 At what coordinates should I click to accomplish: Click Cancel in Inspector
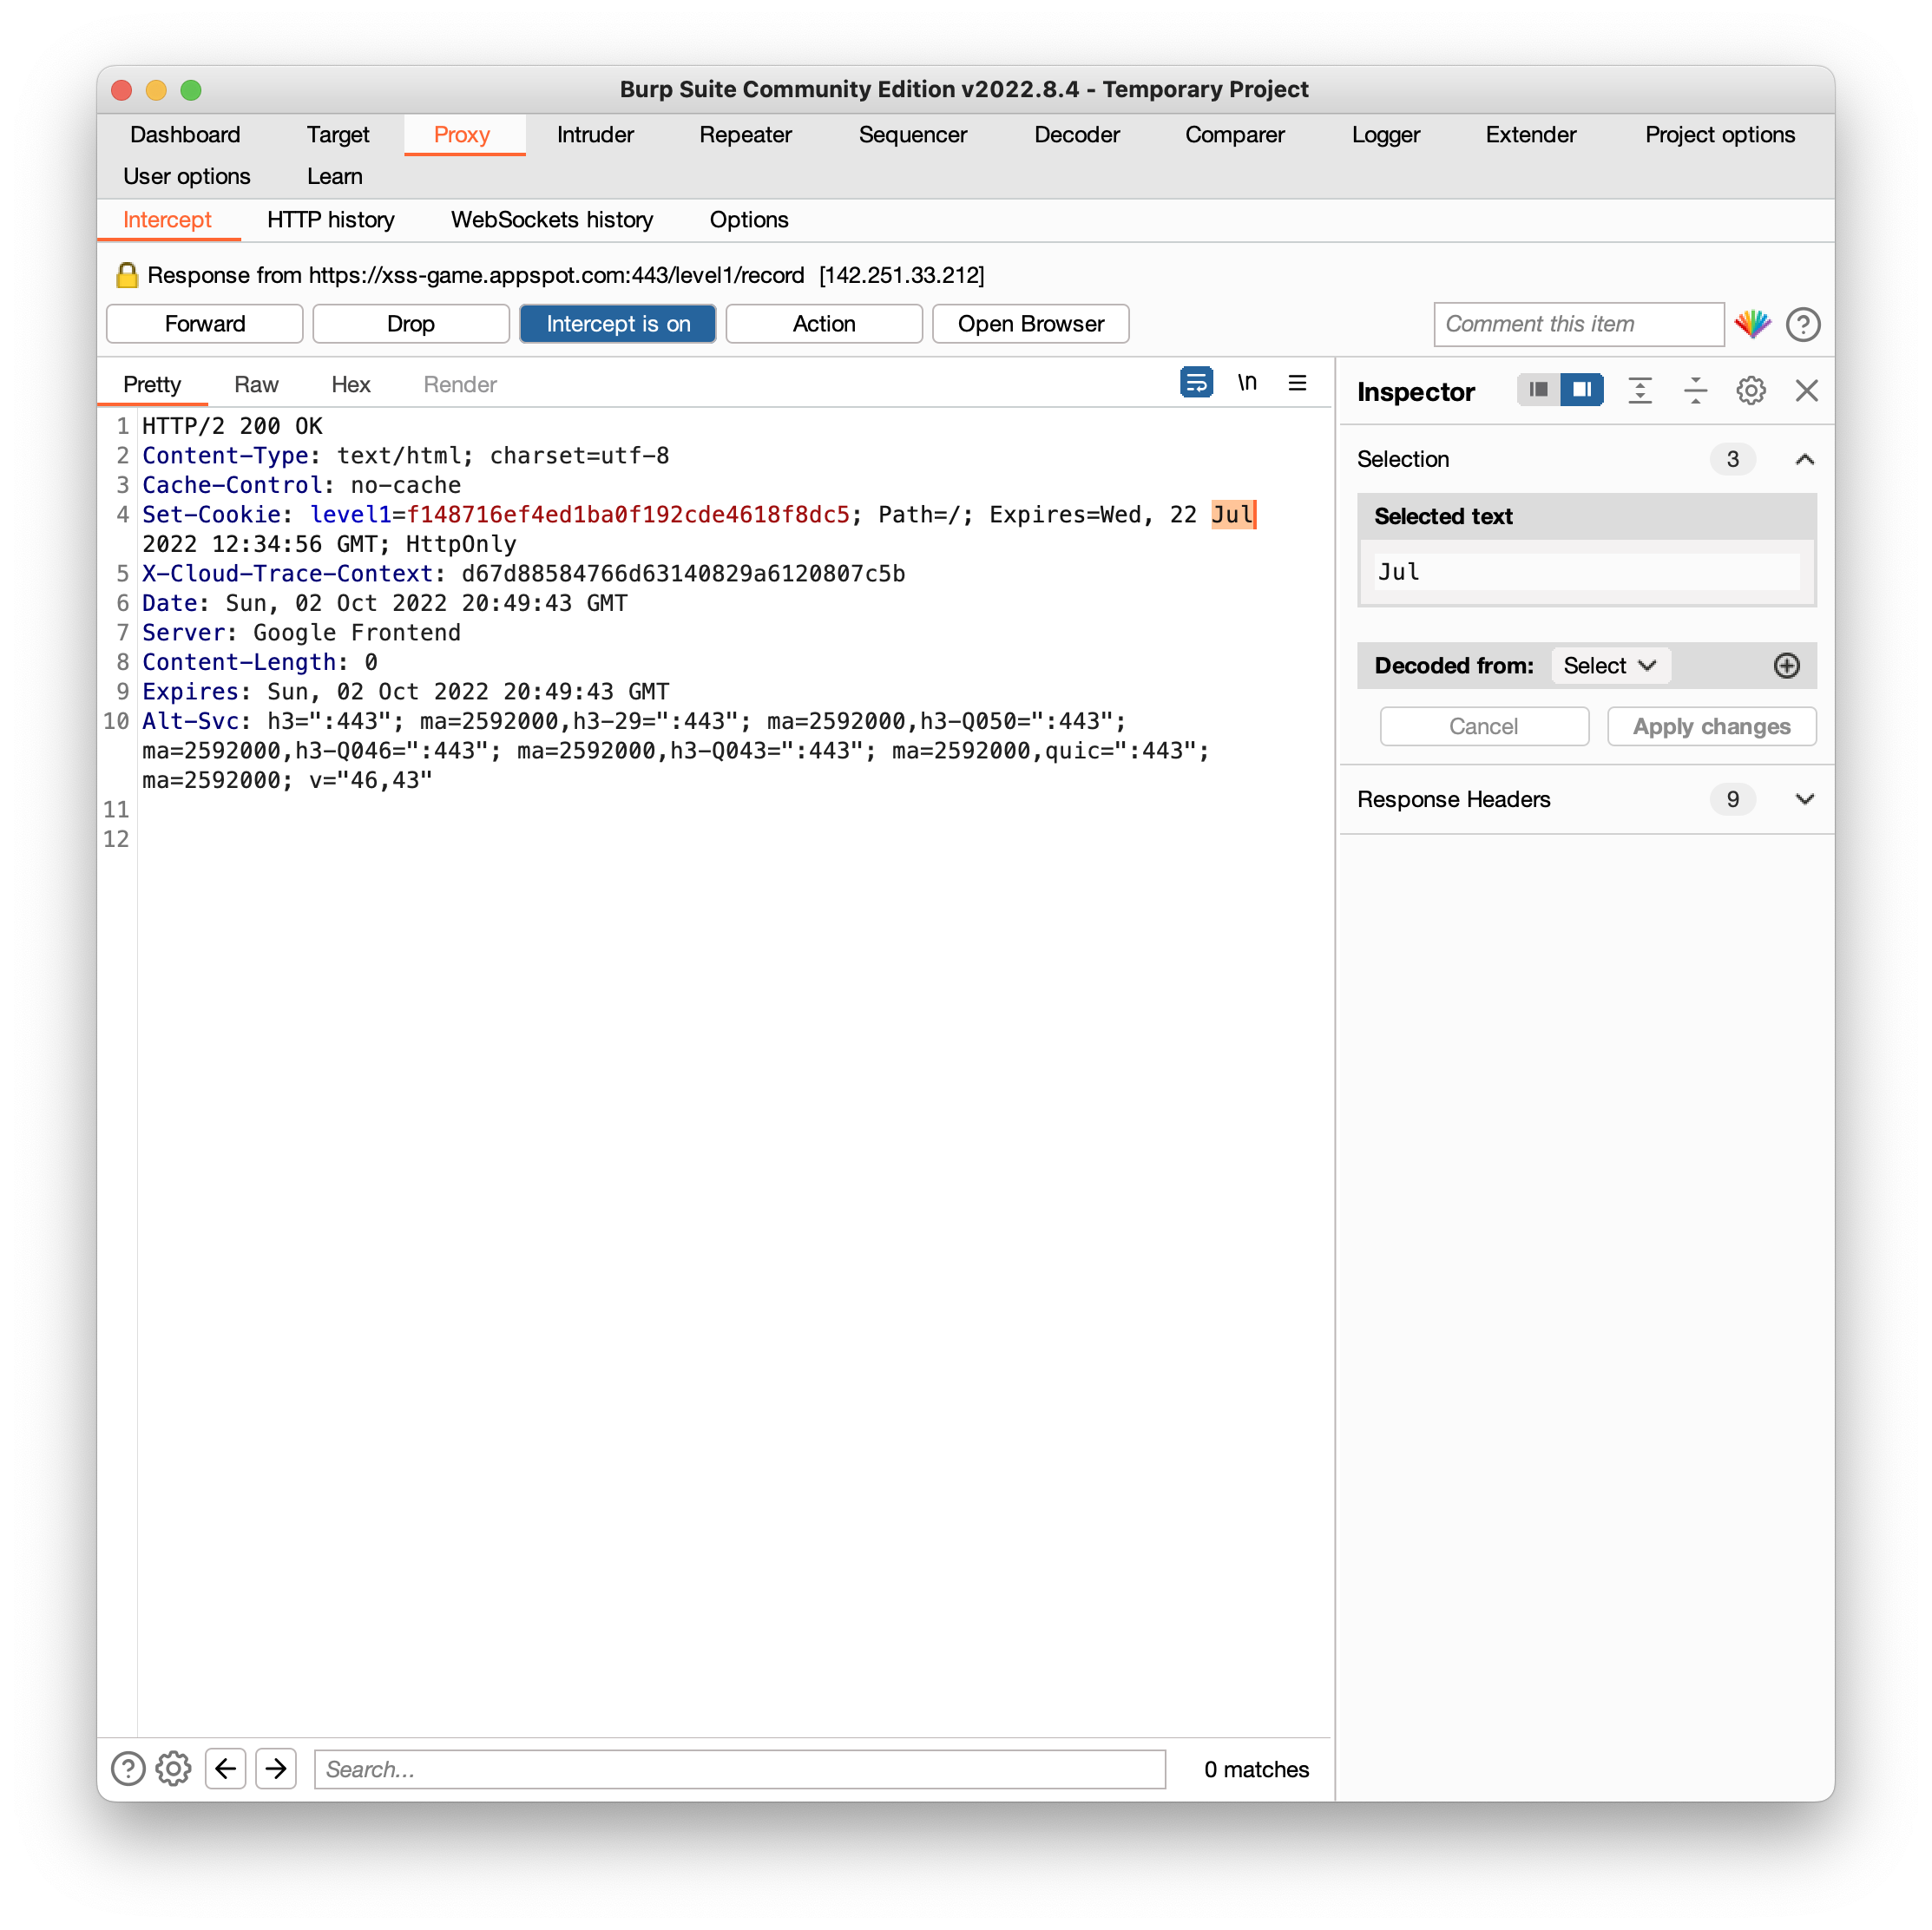click(1484, 727)
